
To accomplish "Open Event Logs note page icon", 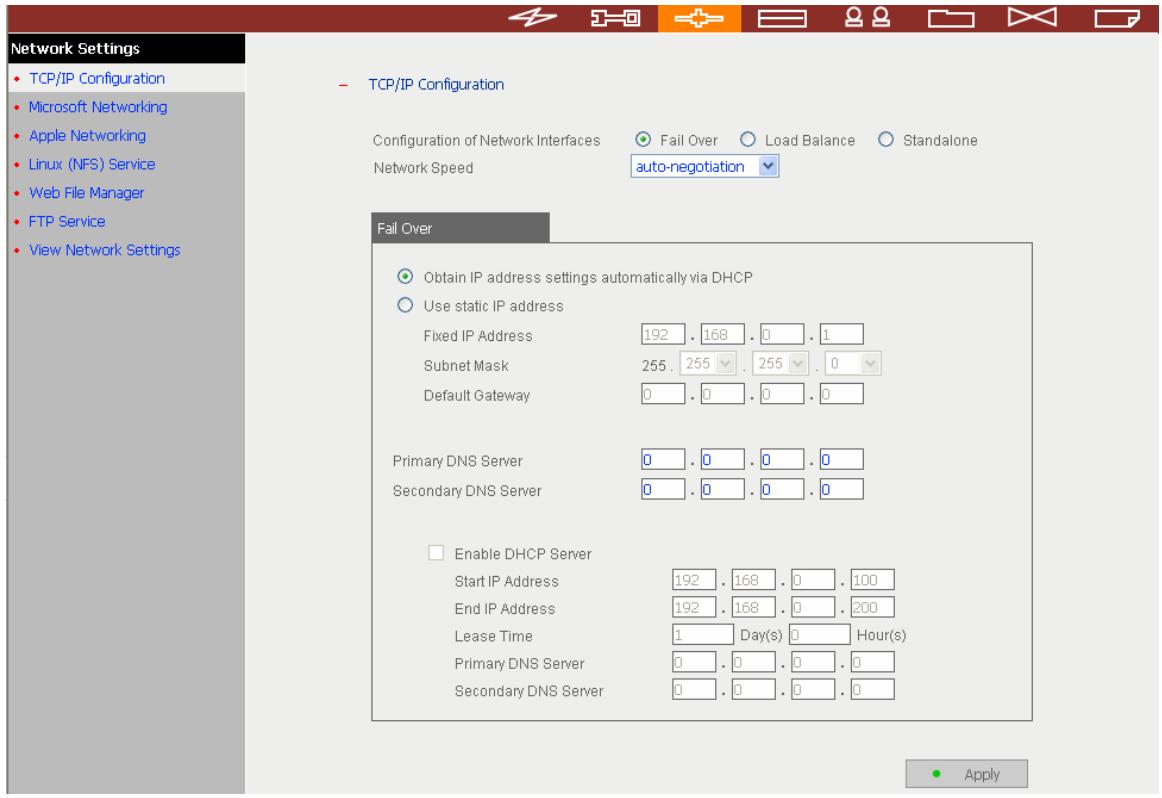I will point(1117,18).
